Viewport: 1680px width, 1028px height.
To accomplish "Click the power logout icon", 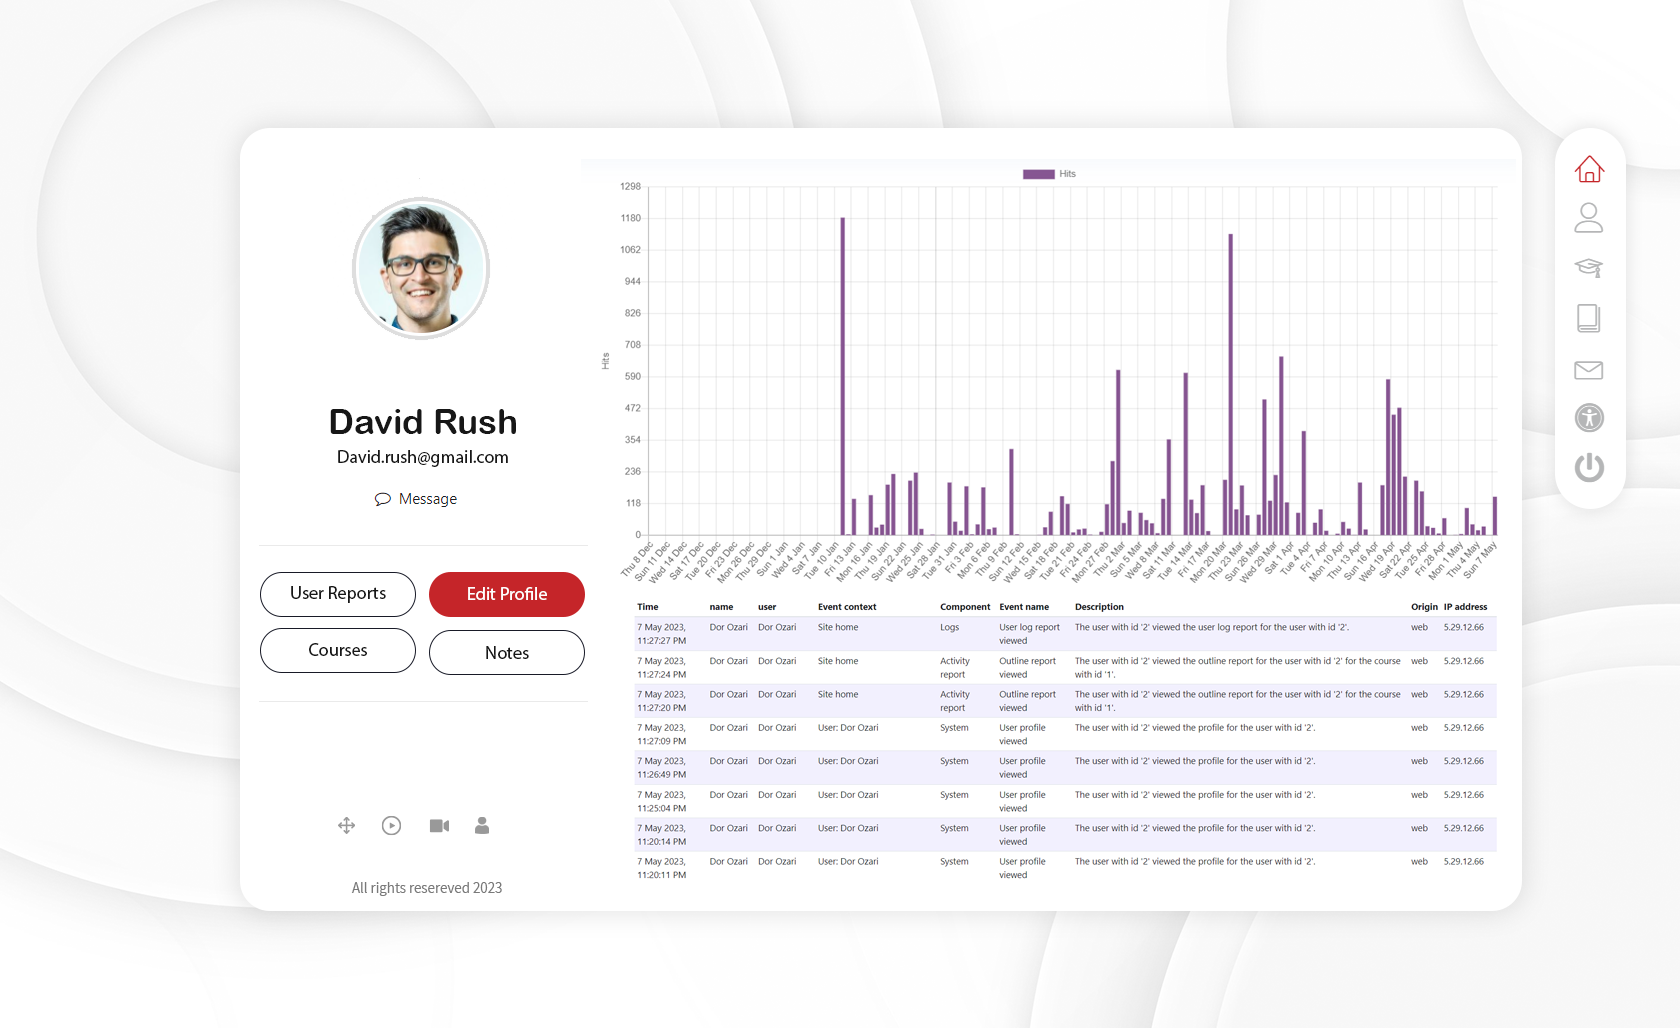I will pyautogui.click(x=1589, y=467).
